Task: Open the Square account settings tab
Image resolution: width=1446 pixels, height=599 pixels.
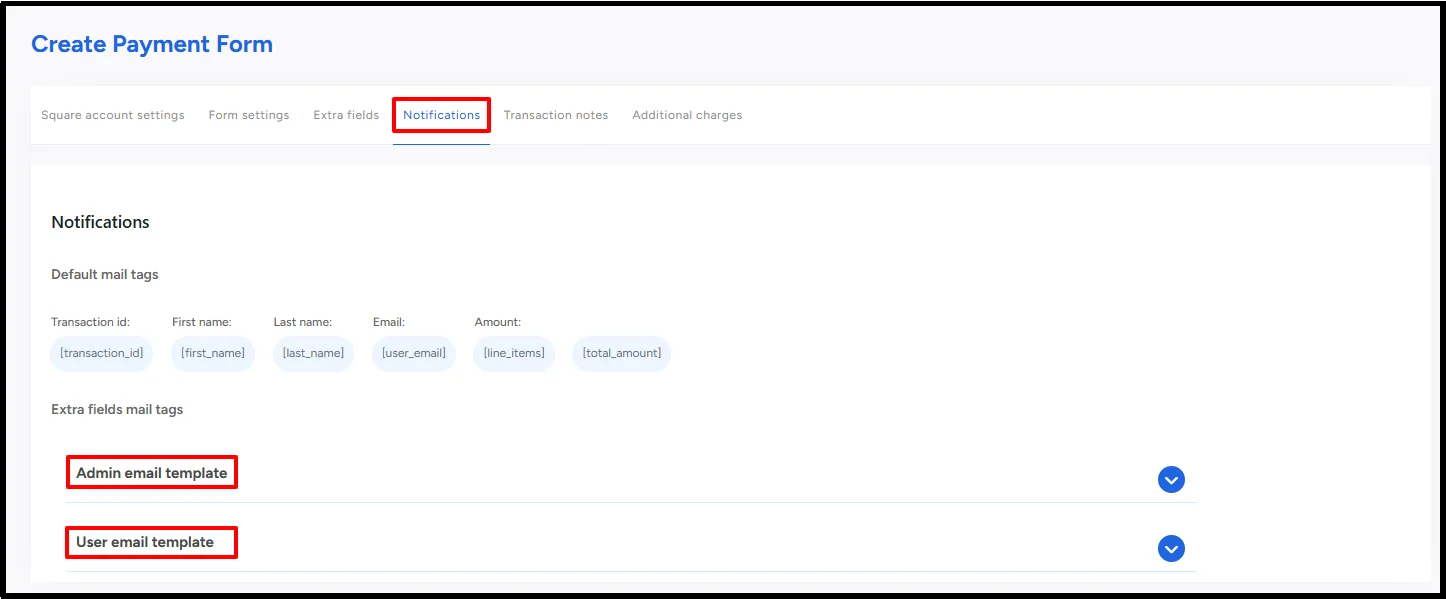Action: pos(113,115)
